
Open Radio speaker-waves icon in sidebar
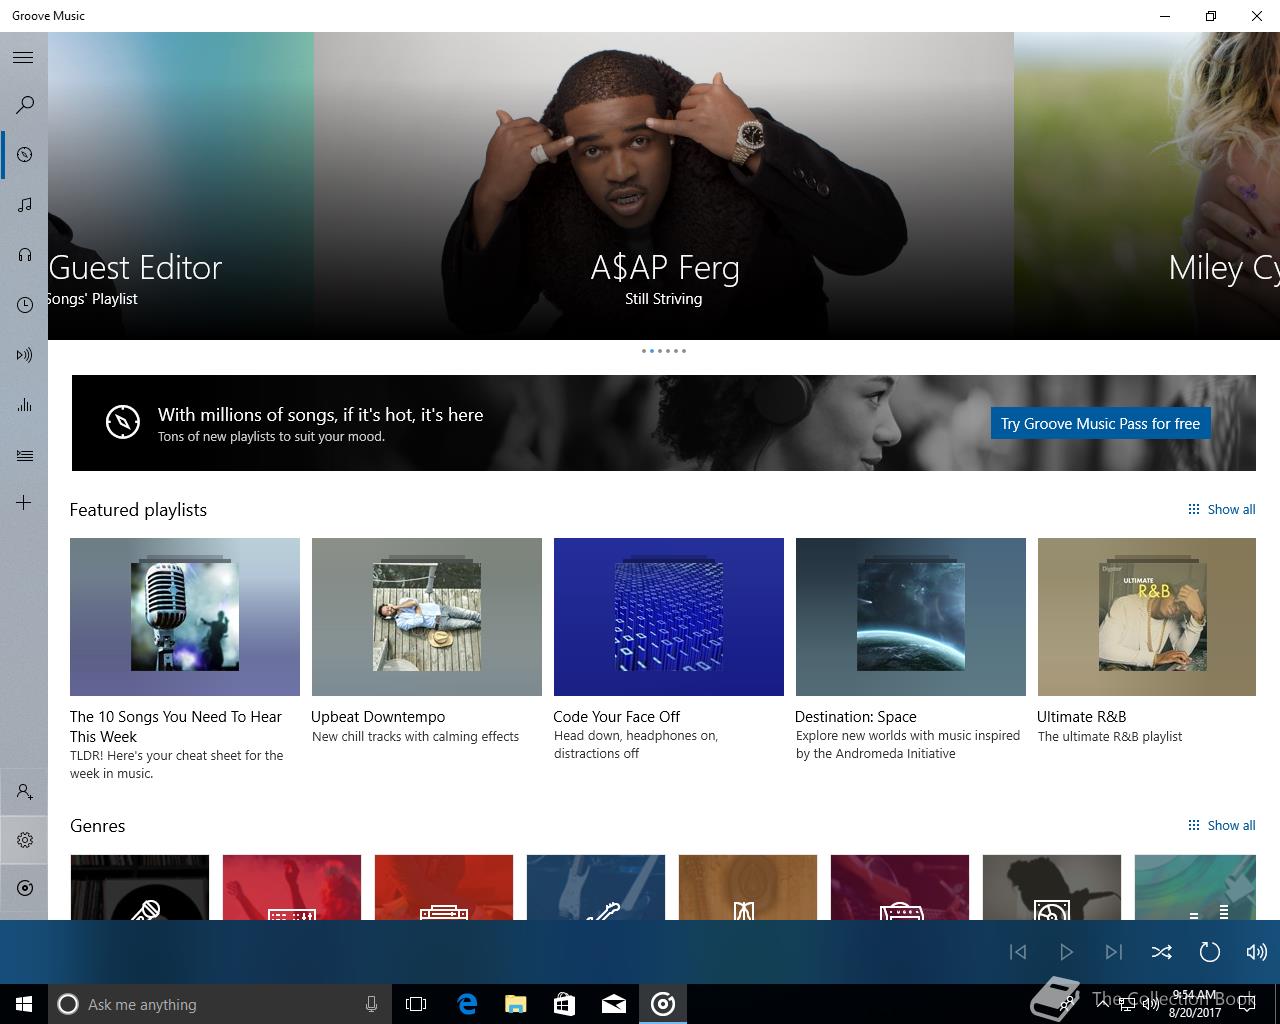point(25,355)
